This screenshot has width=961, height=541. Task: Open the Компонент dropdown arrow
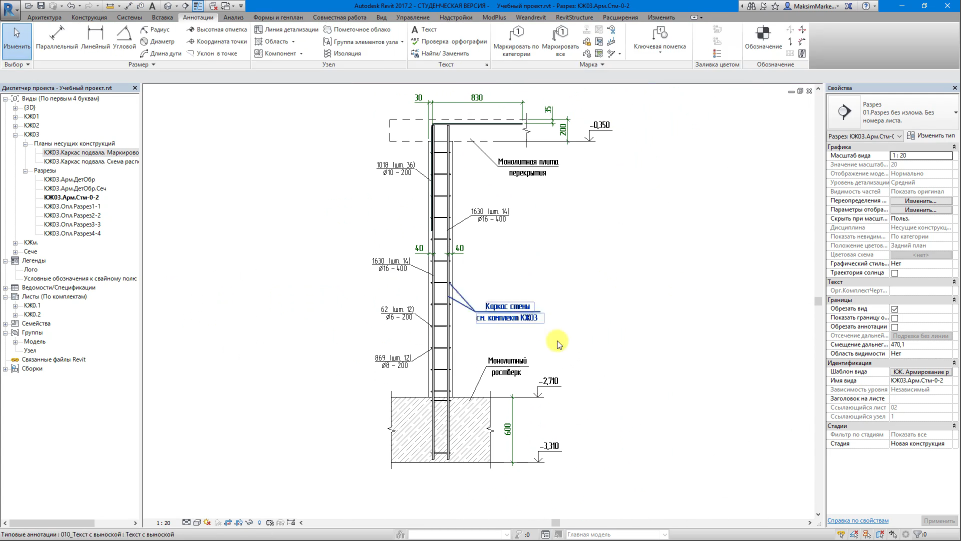[301, 53]
